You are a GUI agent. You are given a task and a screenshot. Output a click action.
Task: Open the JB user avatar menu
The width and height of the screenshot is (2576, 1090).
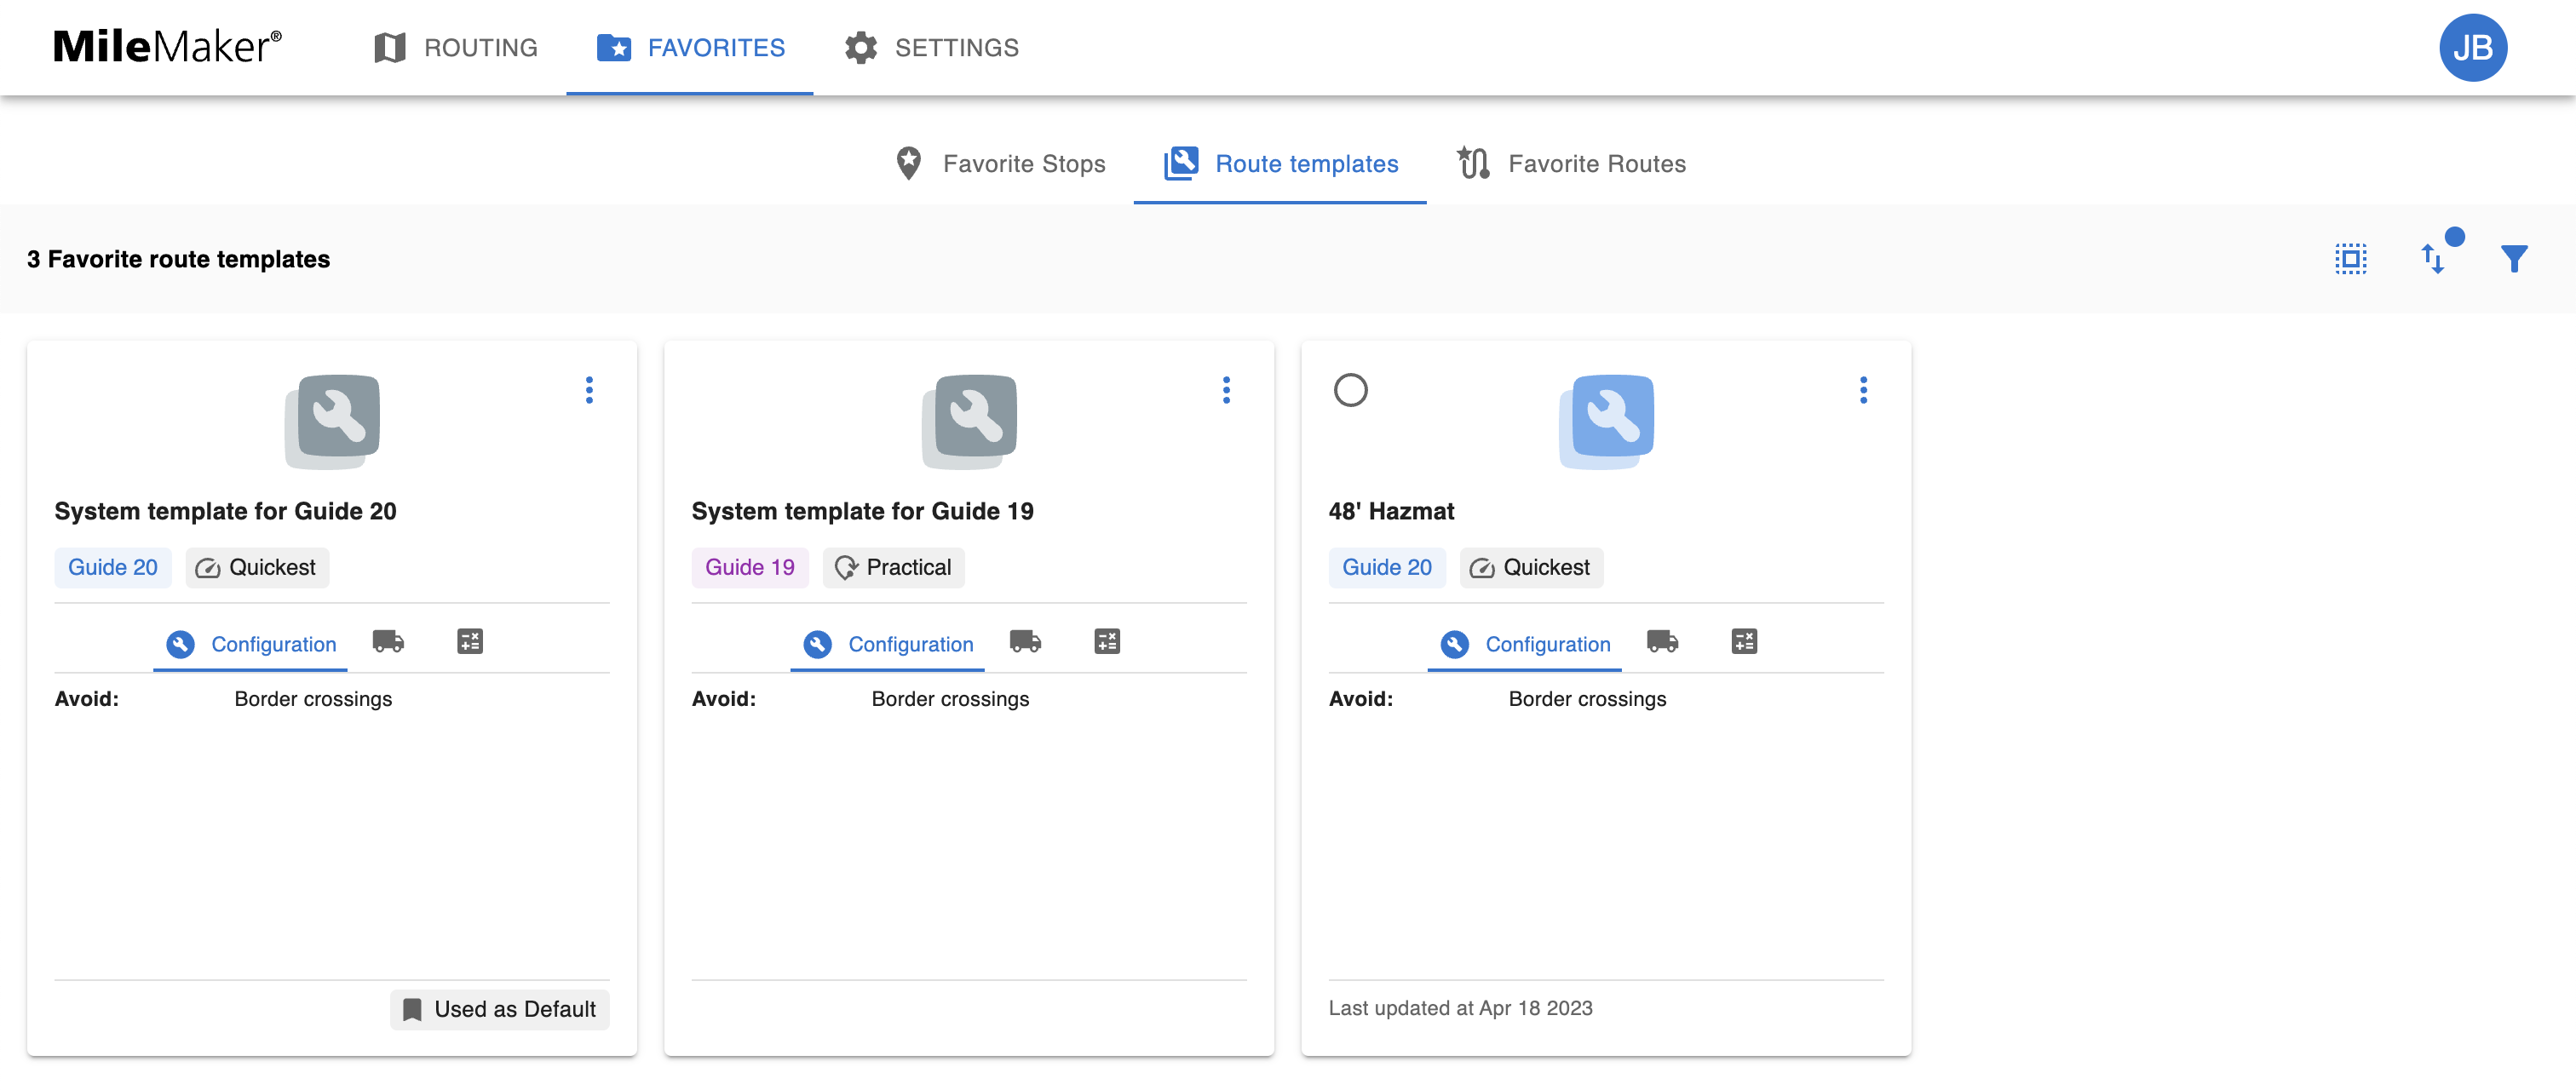click(x=2473, y=47)
